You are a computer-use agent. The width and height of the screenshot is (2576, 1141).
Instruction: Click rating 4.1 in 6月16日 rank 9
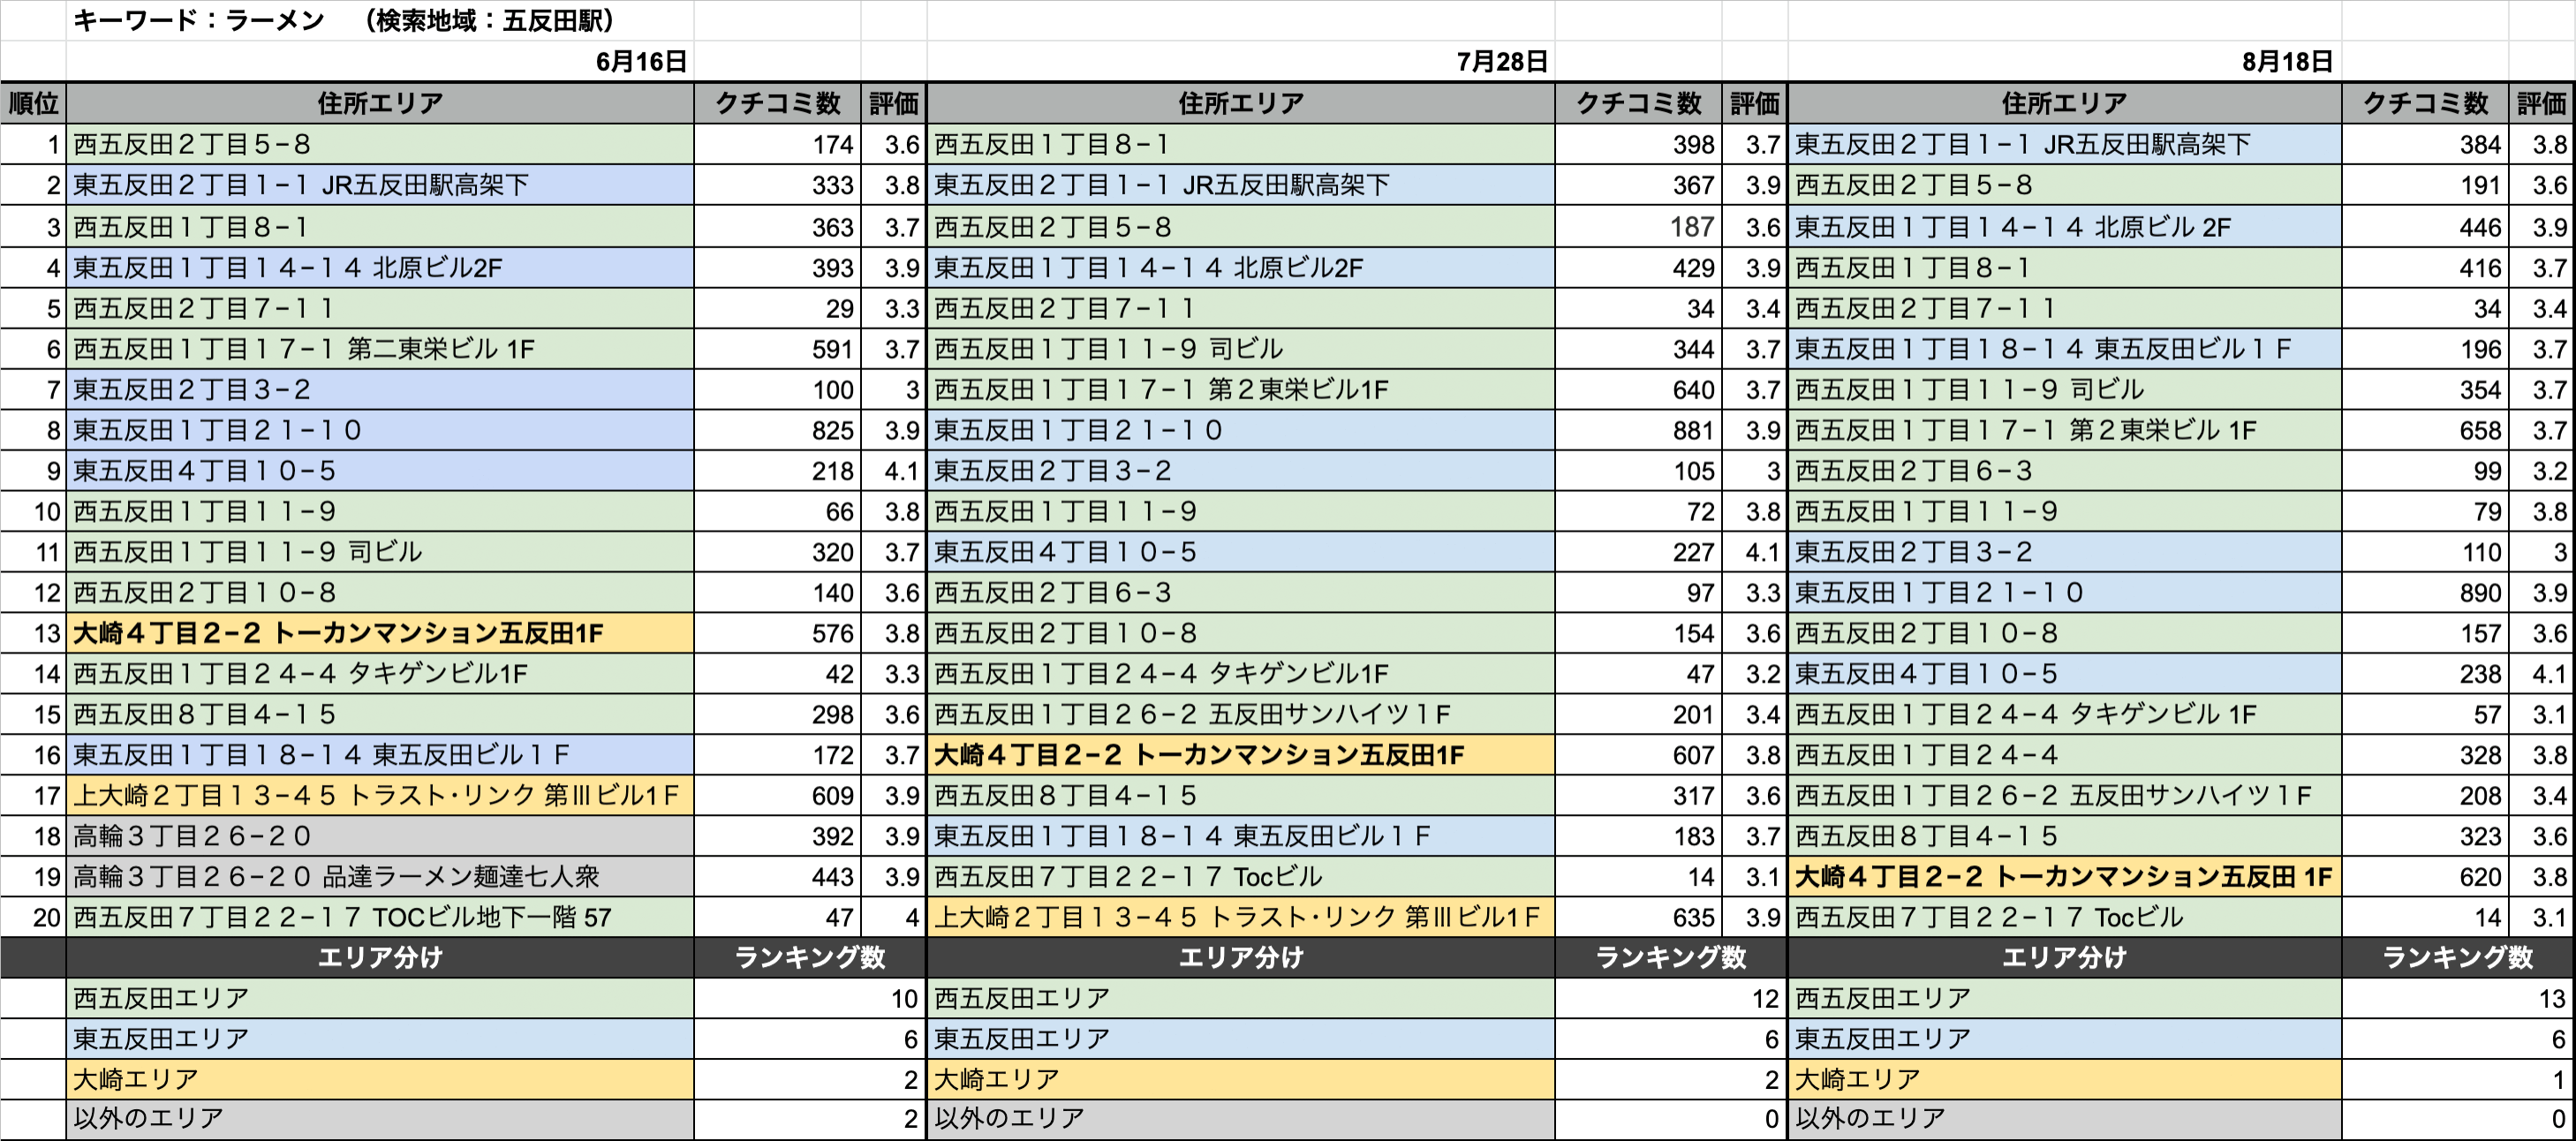pyautogui.click(x=894, y=471)
